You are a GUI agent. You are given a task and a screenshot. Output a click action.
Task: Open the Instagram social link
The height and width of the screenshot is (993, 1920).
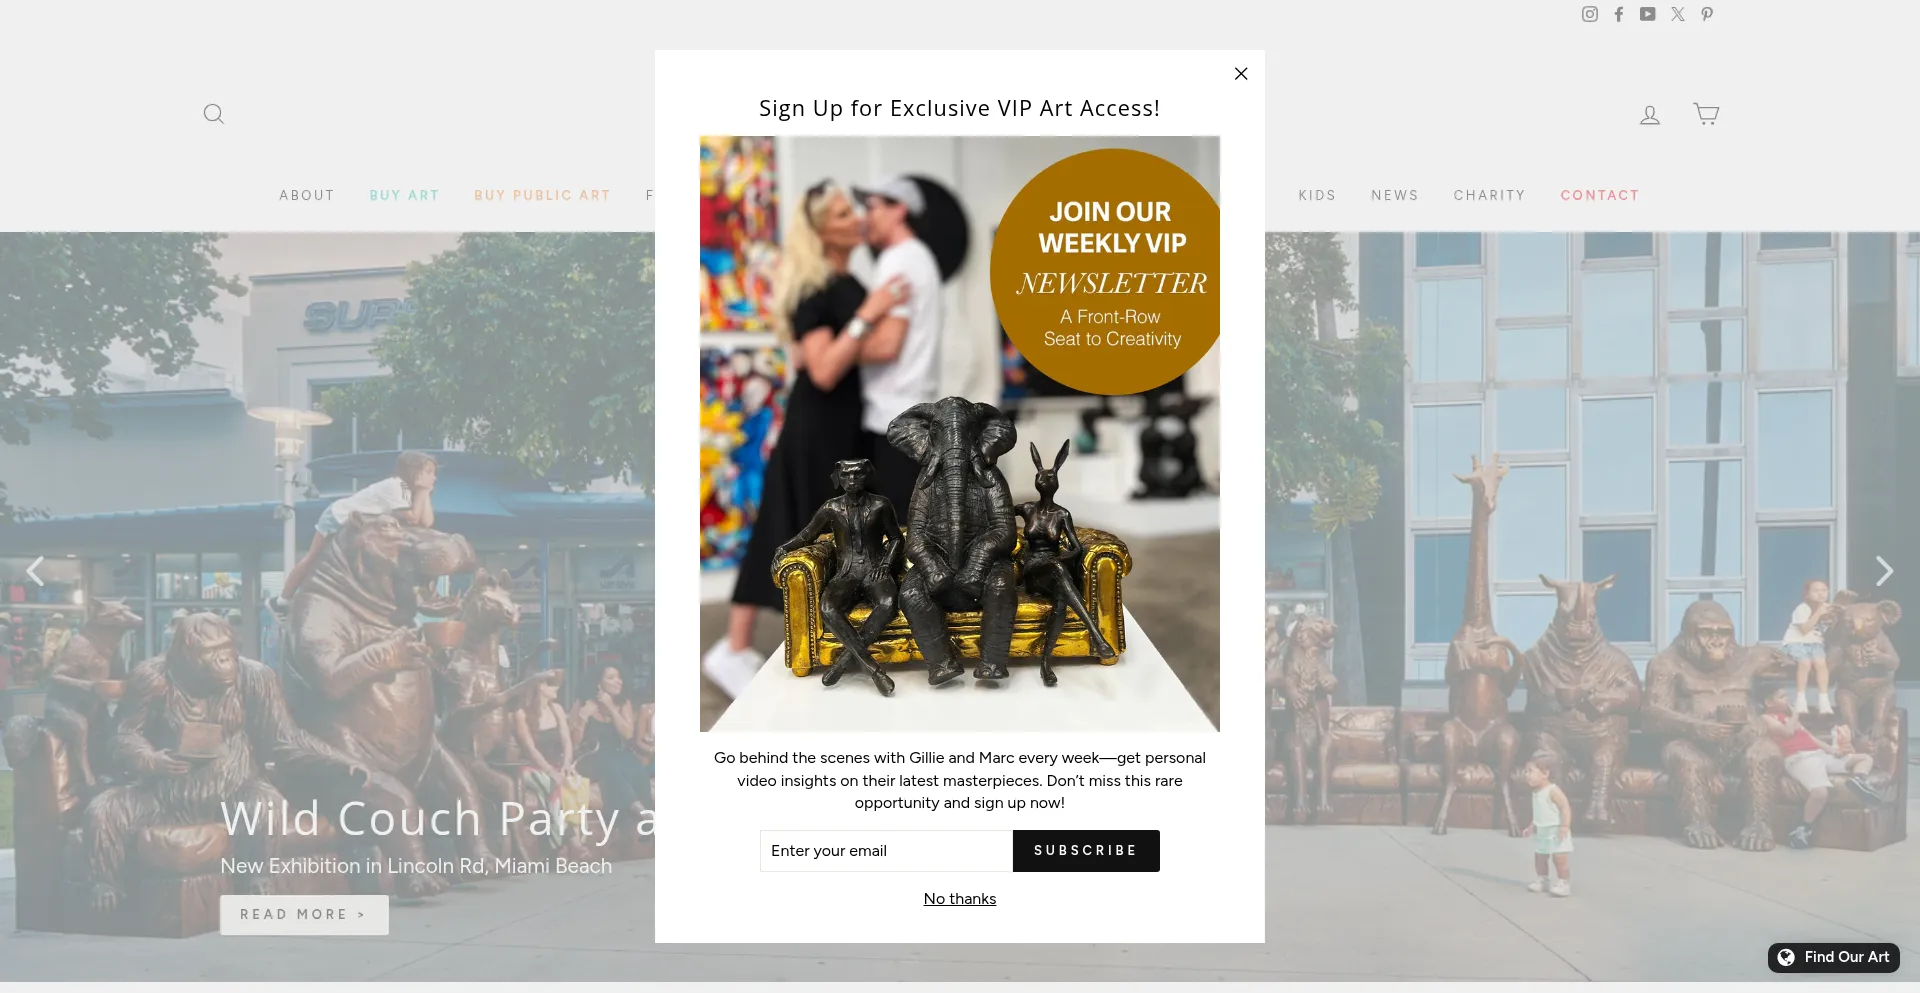1589,14
